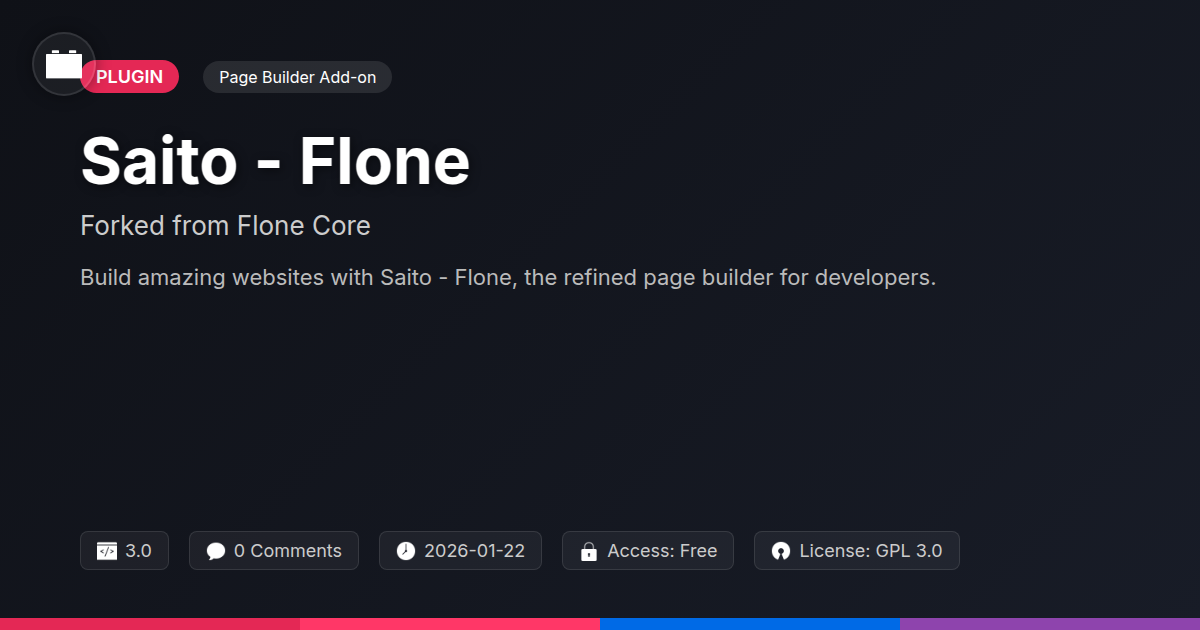Viewport: 1200px width, 630px height.
Task: Click the plugin brick icon
Action: tap(64, 65)
